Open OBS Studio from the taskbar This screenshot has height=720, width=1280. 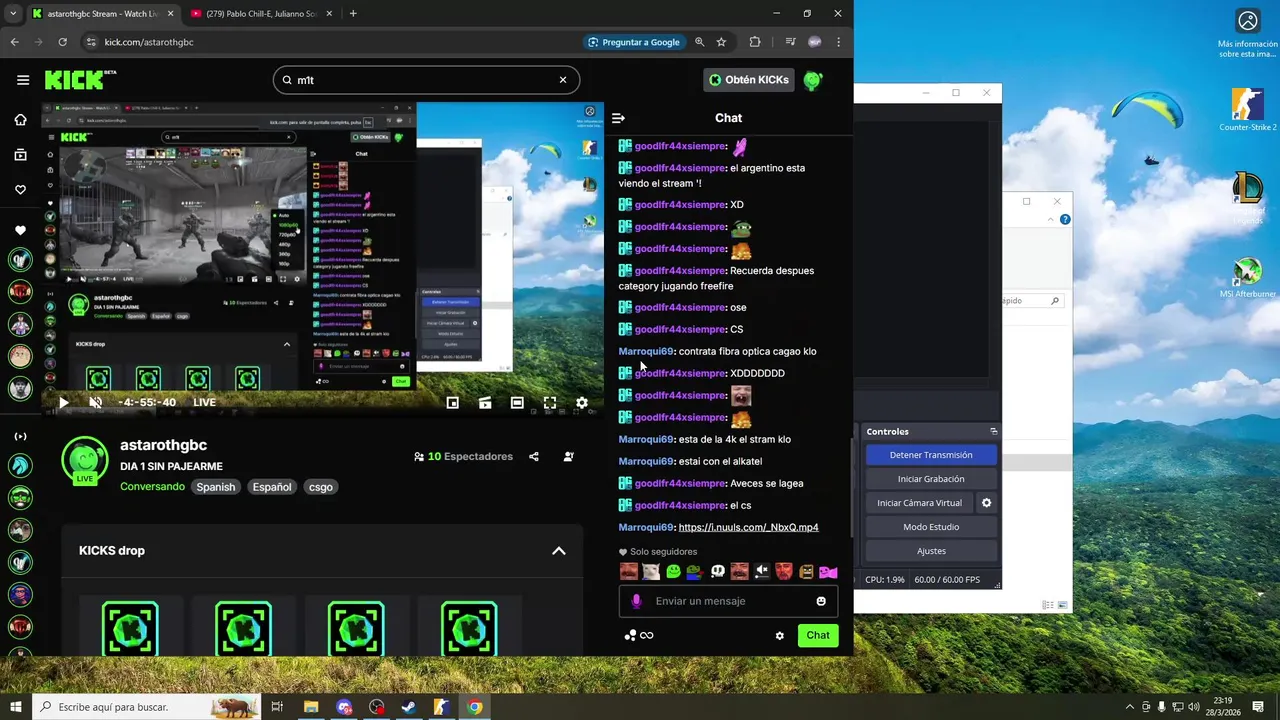(377, 707)
